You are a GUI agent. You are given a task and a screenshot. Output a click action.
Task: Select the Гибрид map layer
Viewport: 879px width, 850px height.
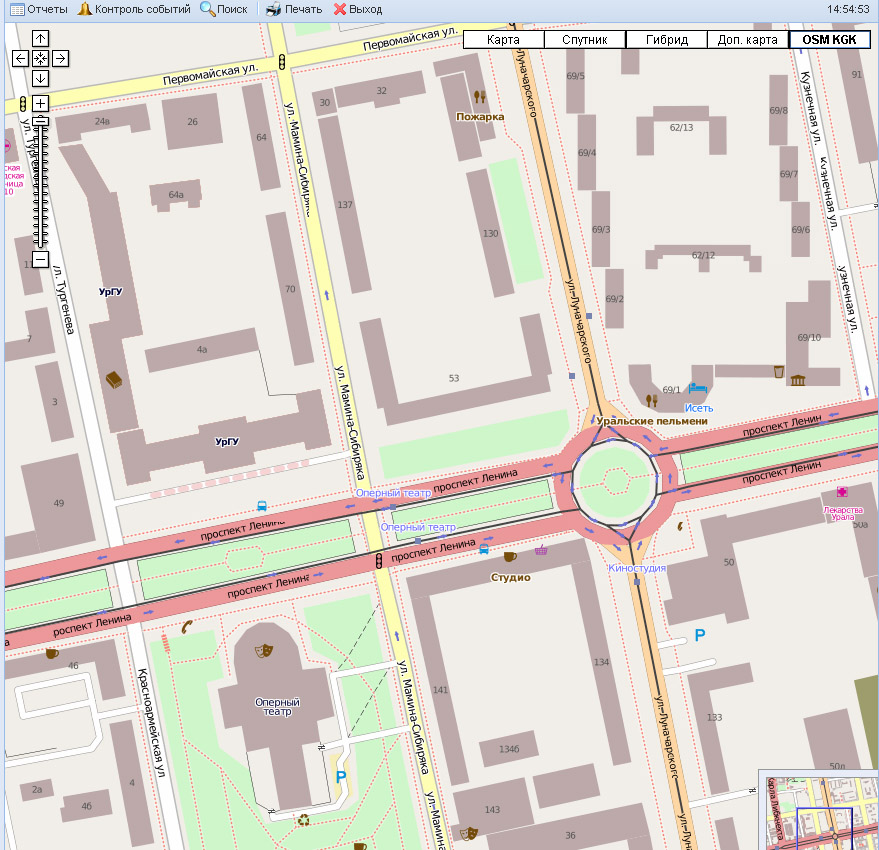tap(667, 40)
